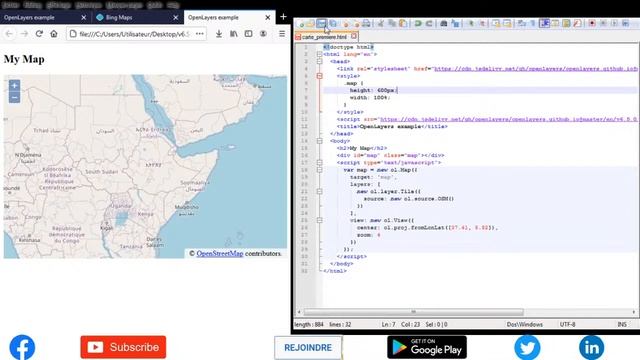Image resolution: width=640 pixels, height=360 pixels.
Task: Click the Save icon in Notepad++ toolbar
Action: pos(322,24)
